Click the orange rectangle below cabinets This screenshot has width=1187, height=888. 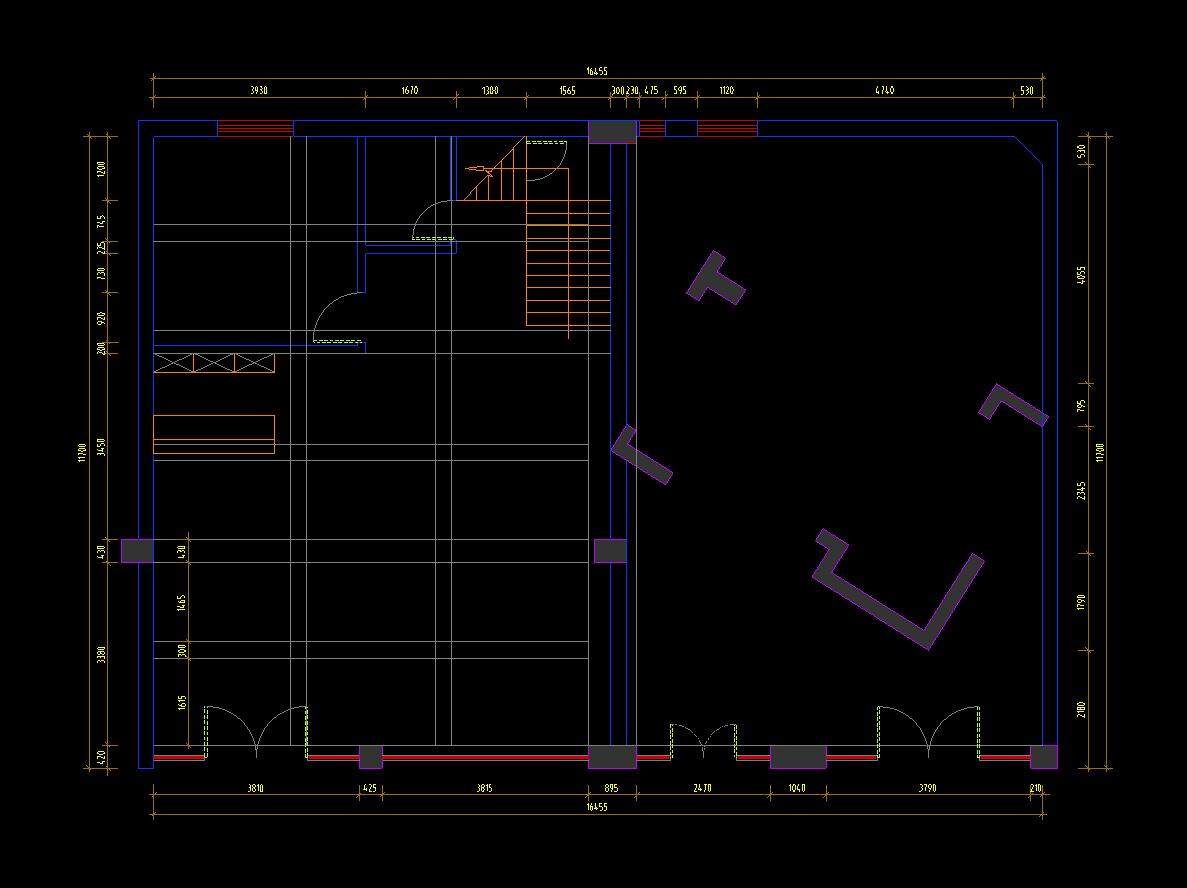point(213,434)
